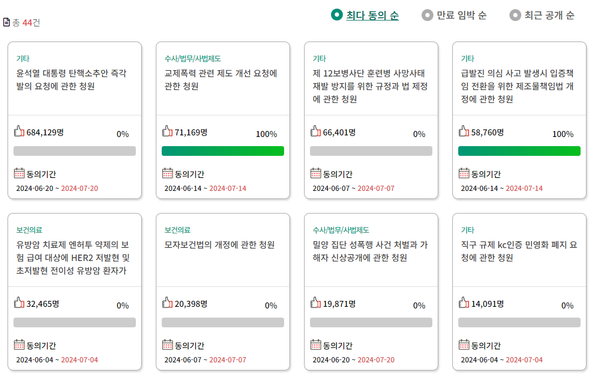Click the 기타 category on 급발진 card
Screen dimensions: 600x378
click(468, 59)
